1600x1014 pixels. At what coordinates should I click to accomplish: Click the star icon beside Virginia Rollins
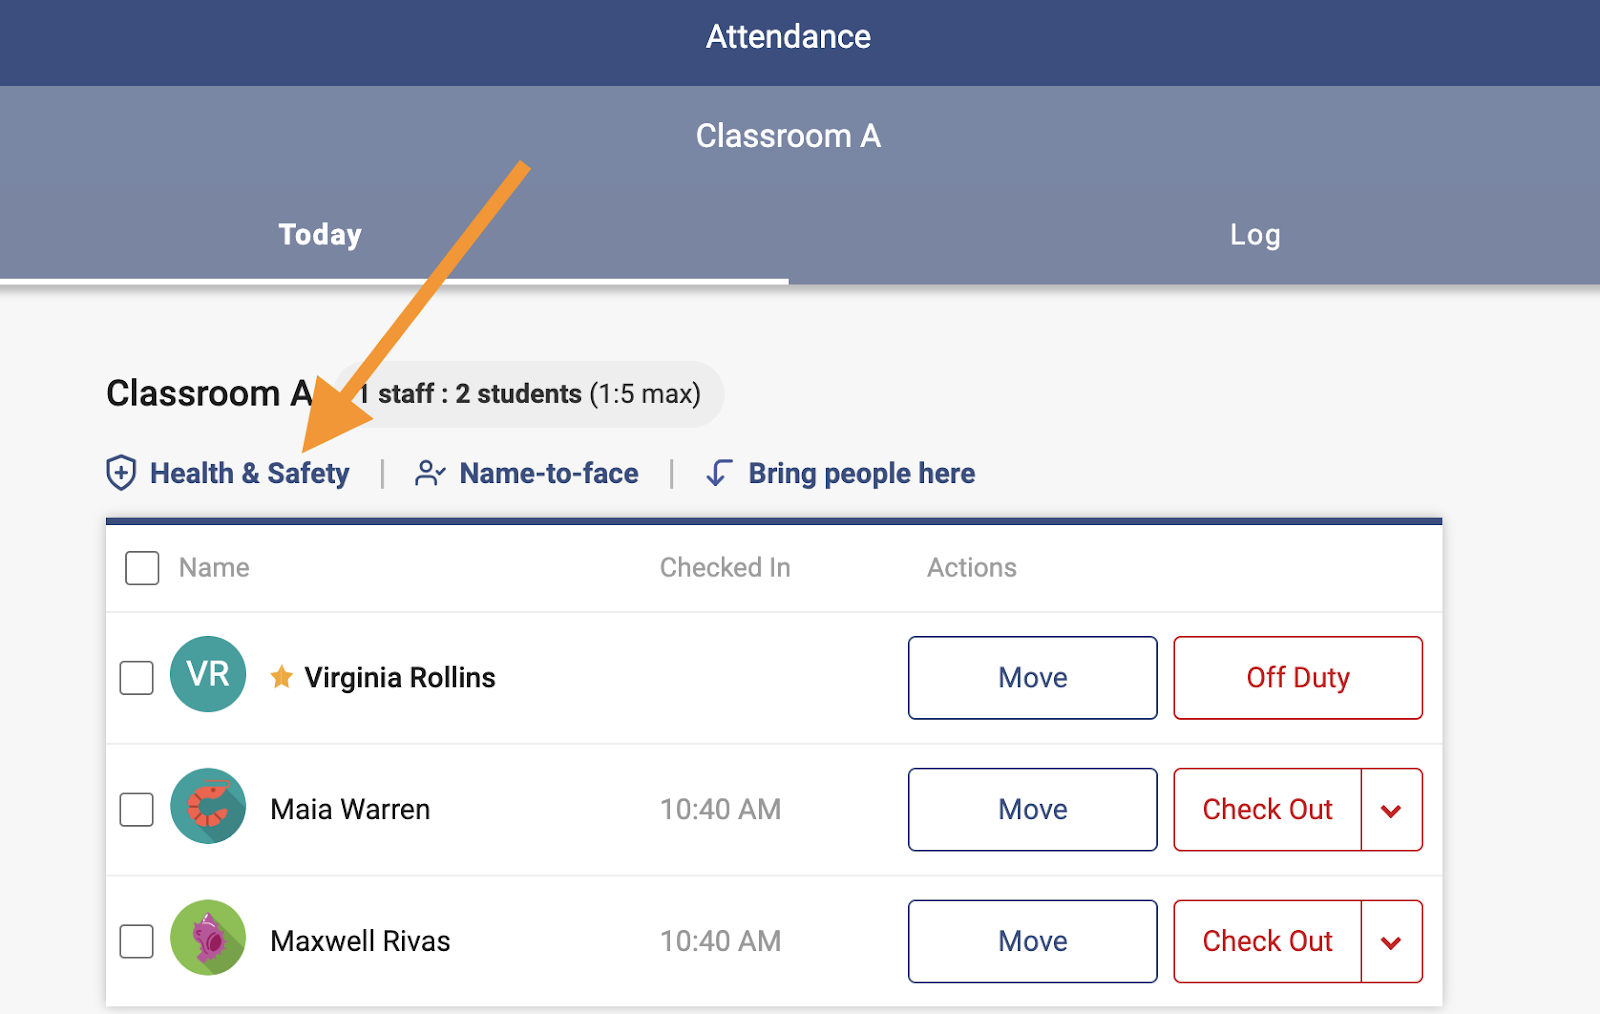pyautogui.click(x=282, y=677)
